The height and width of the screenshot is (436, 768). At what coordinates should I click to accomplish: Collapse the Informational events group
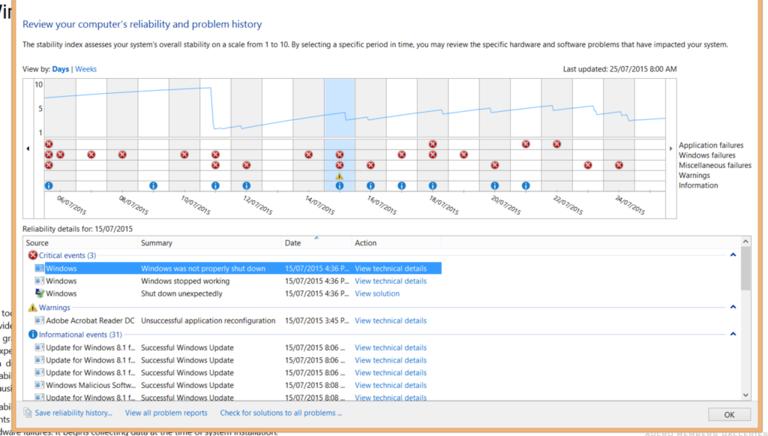click(x=733, y=334)
